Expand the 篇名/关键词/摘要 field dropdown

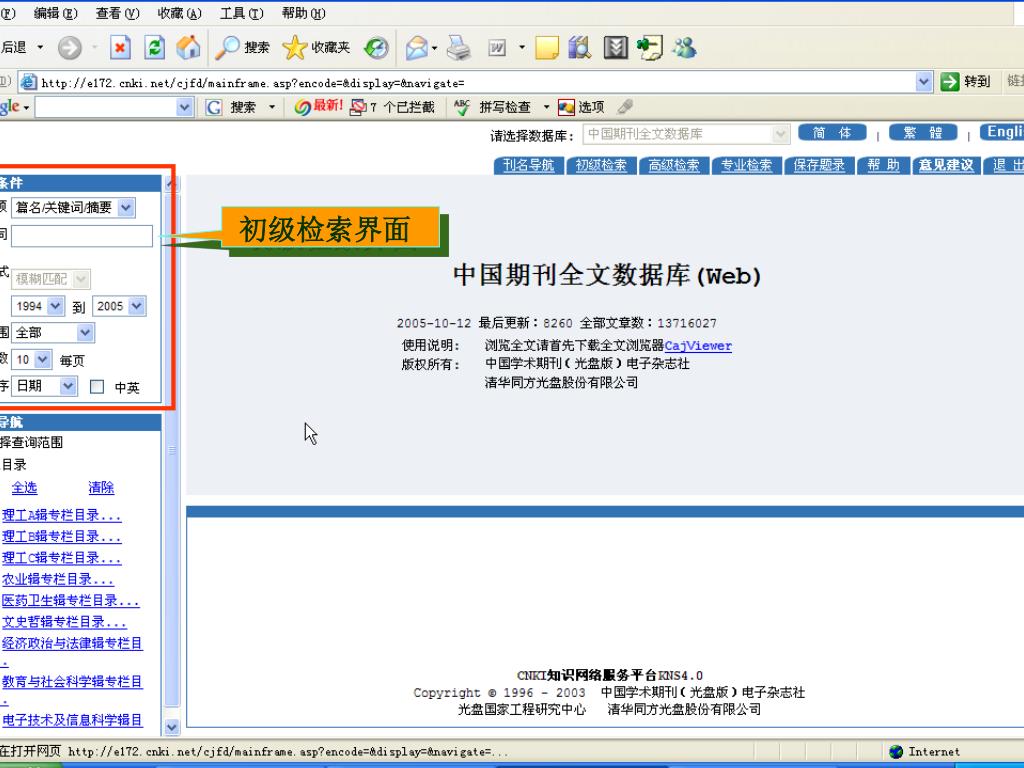click(126, 208)
